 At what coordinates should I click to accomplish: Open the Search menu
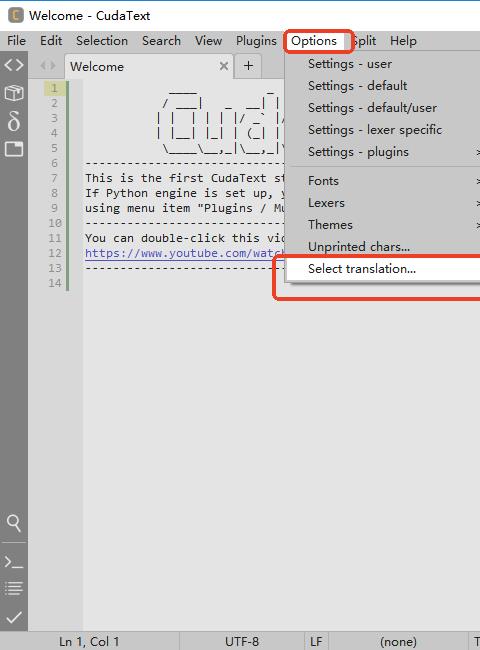pos(162,41)
